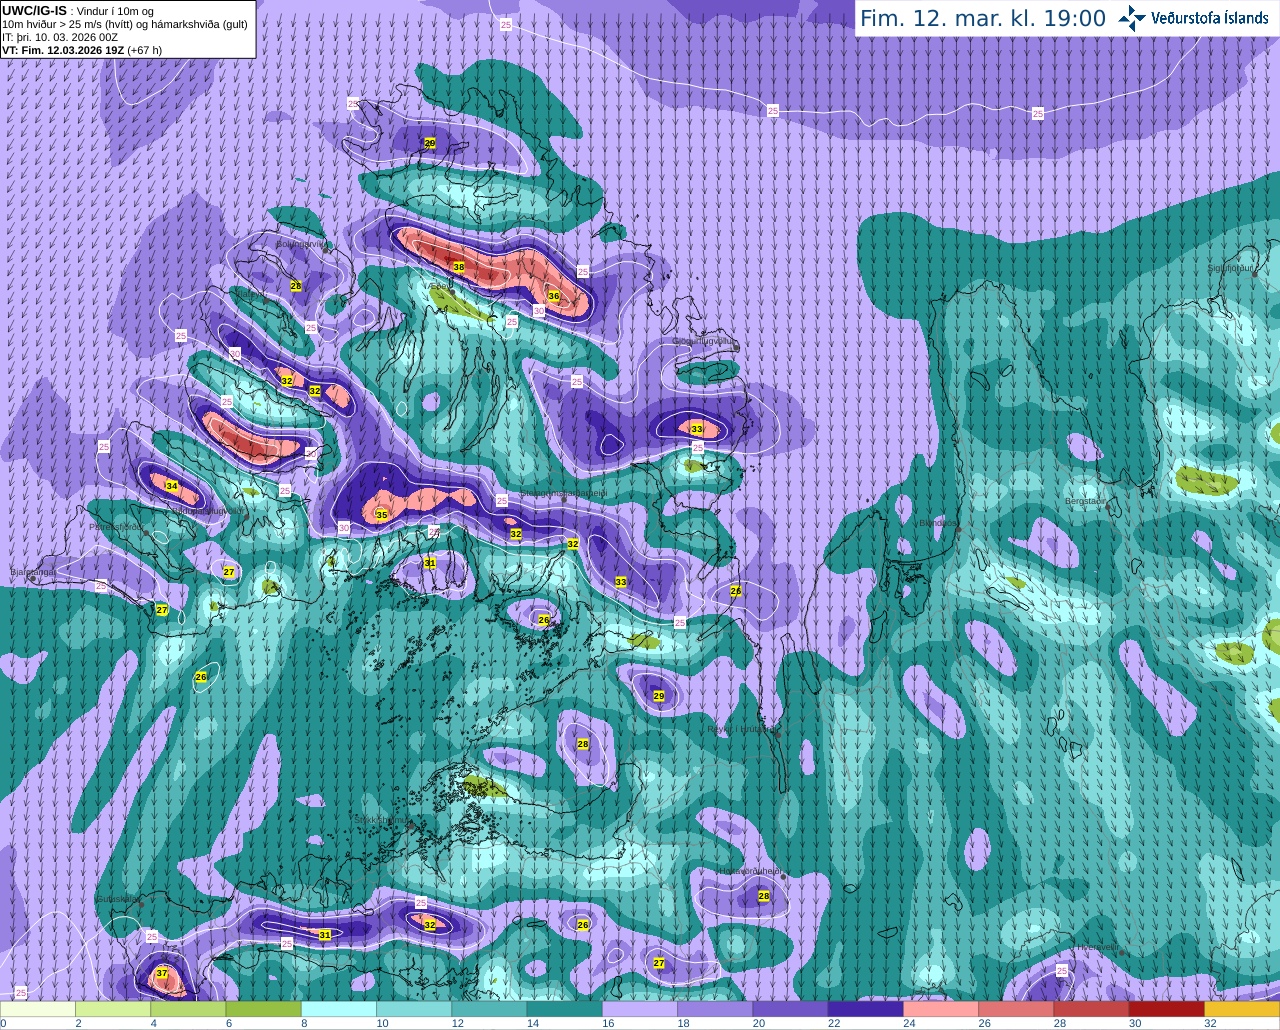
Task: Select the 14–16 m/s dark teal swatch
Action: tap(564, 1009)
